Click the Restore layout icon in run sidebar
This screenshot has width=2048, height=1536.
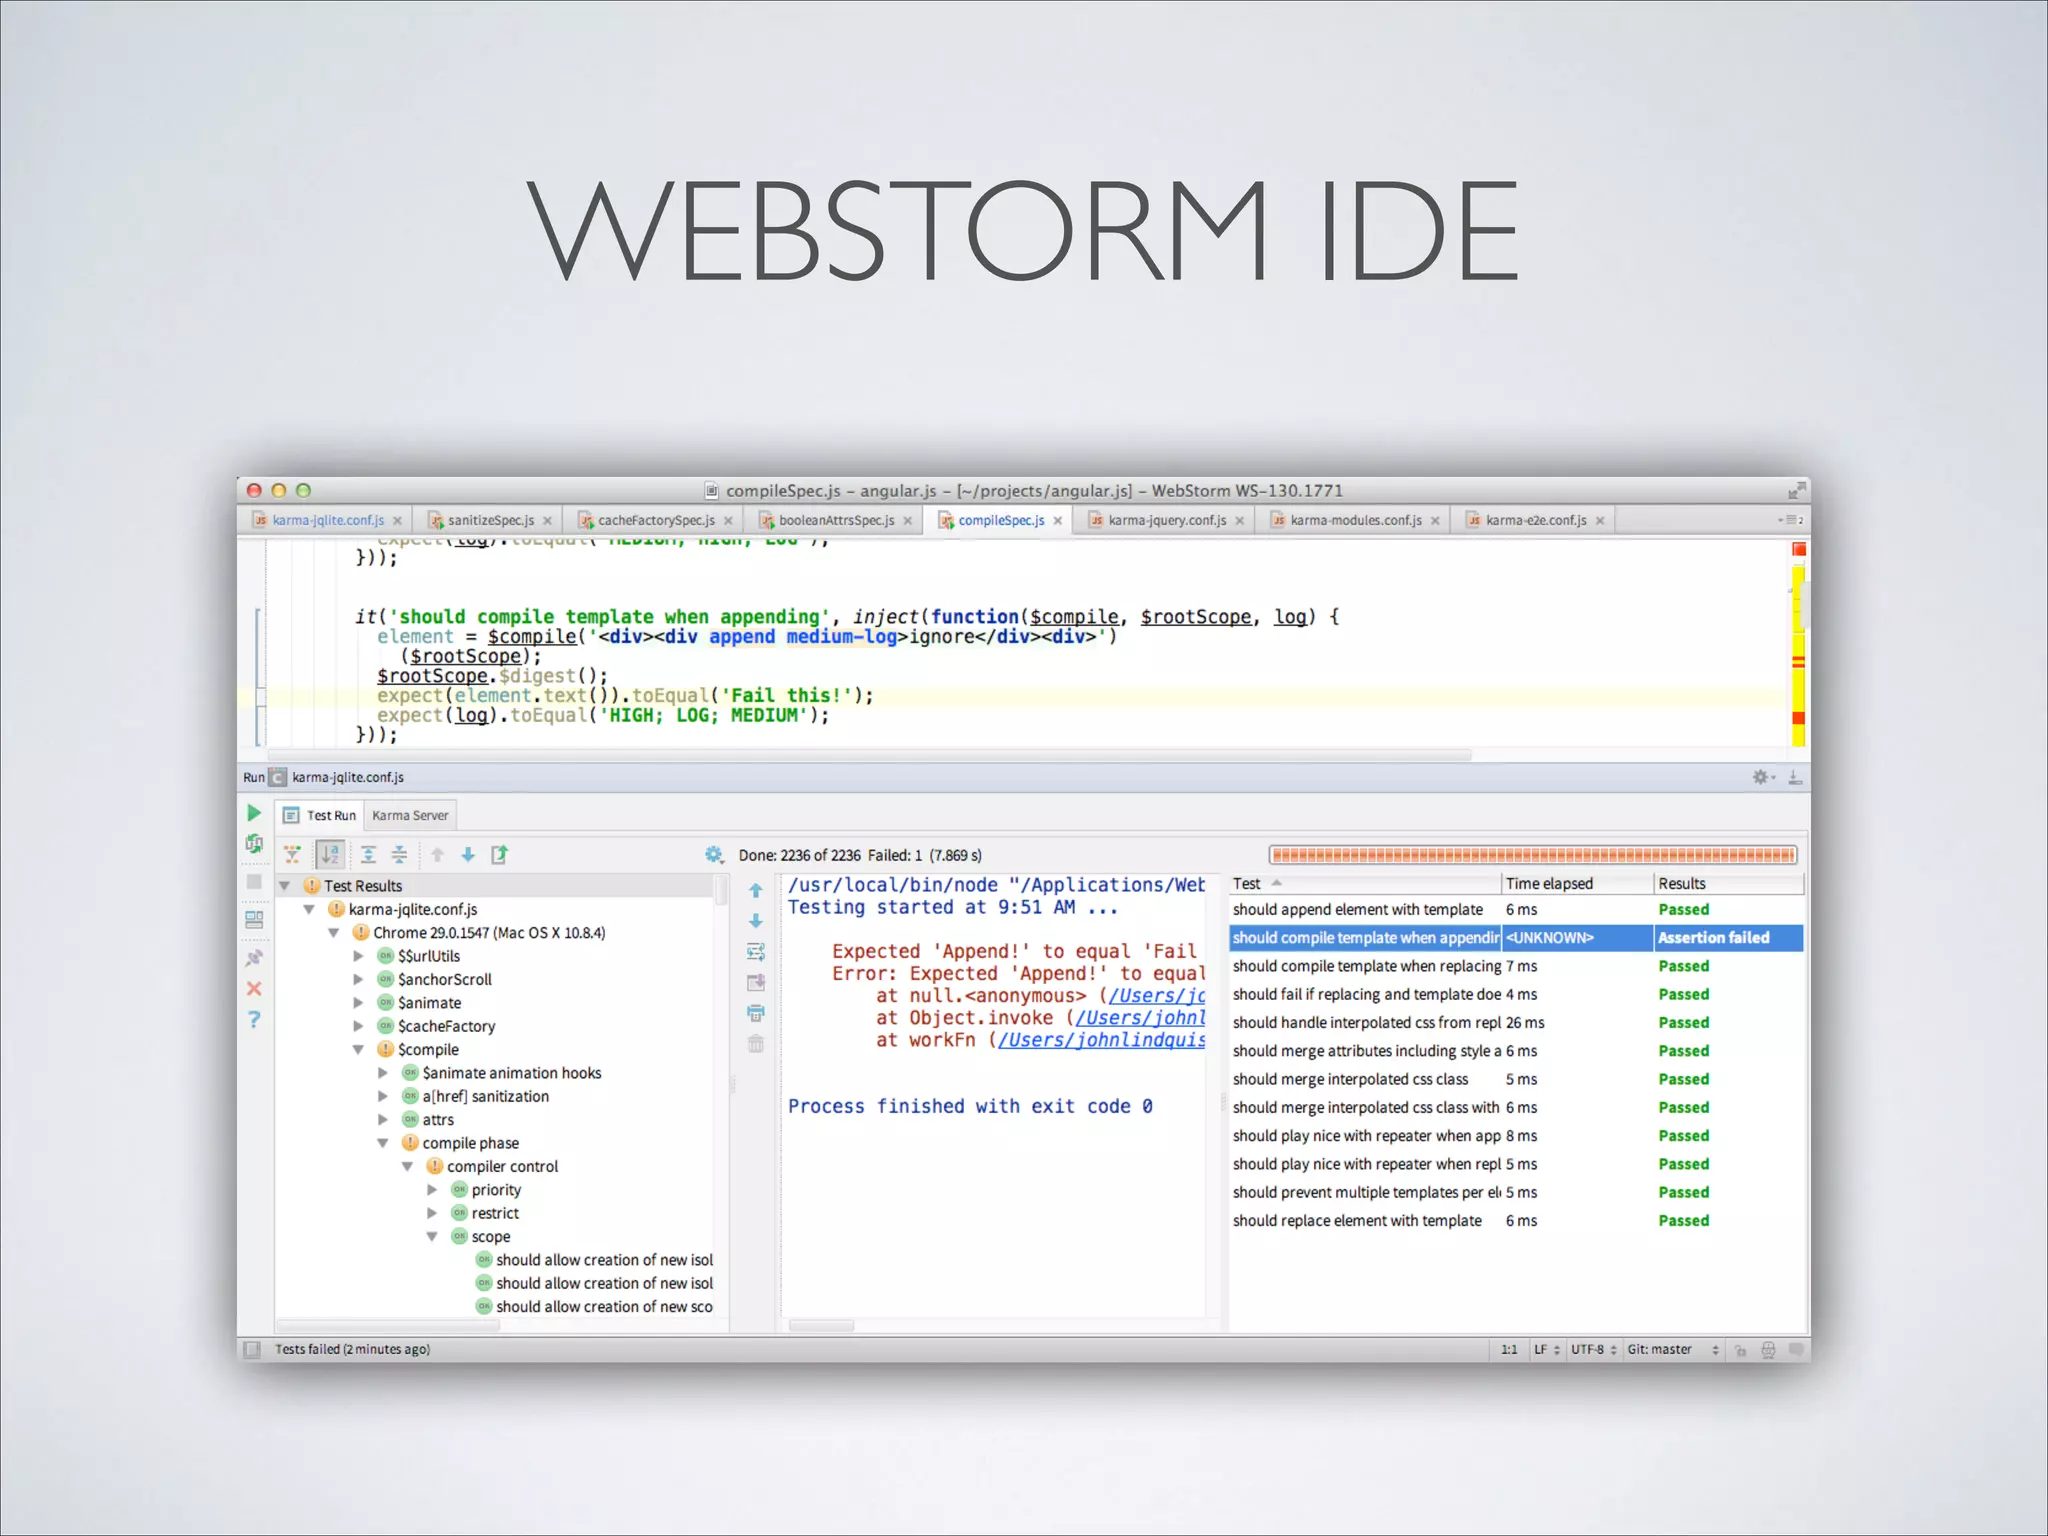click(254, 920)
